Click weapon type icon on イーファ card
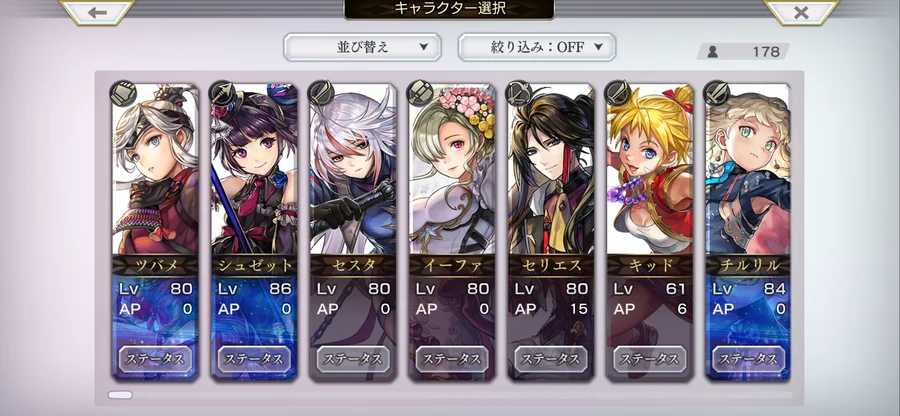Image resolution: width=900 pixels, height=416 pixels. pos(420,93)
